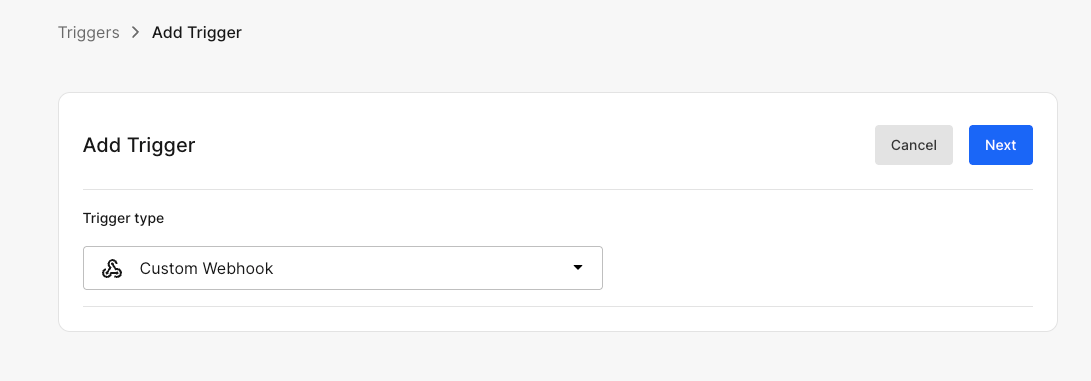This screenshot has height=381, width=1091.
Task: Click the Add Trigger card heading
Action: pyautogui.click(x=139, y=145)
